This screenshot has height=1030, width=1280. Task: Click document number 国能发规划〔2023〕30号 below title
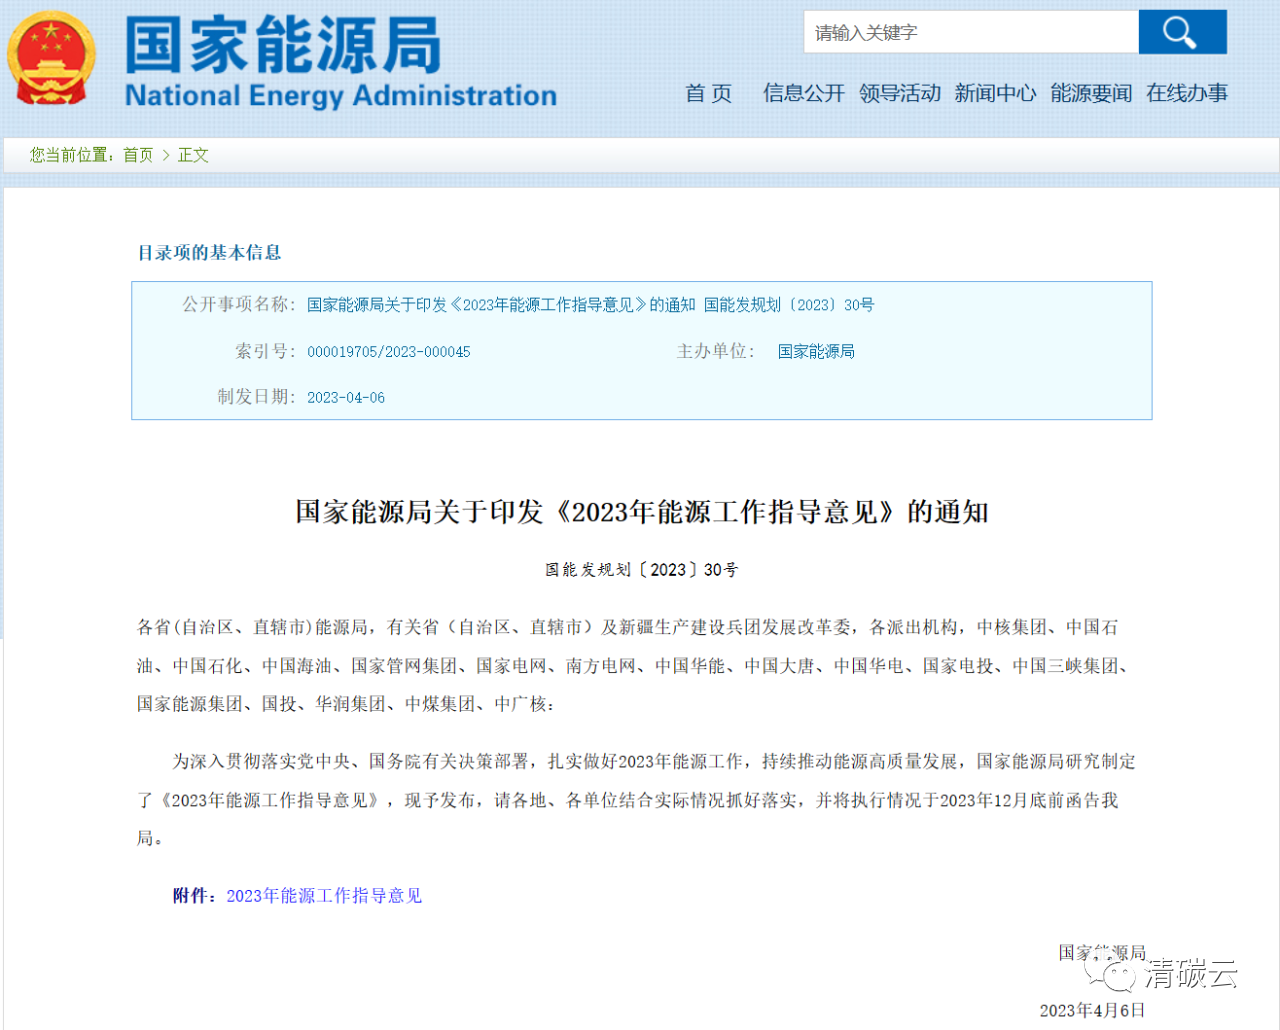click(x=641, y=570)
